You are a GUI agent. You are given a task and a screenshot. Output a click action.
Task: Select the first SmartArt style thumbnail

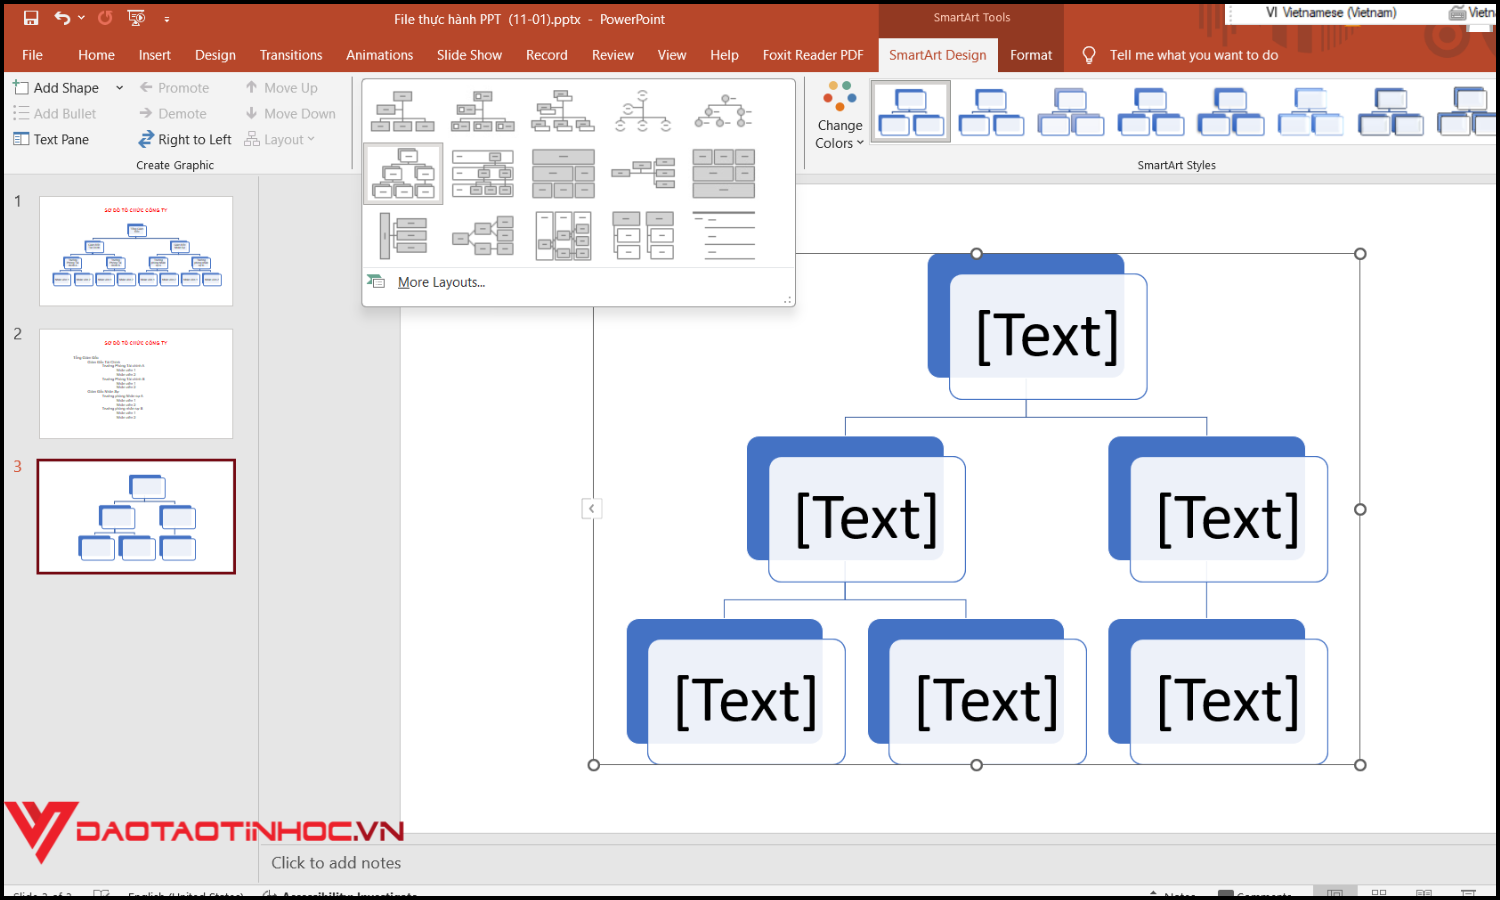pyautogui.click(x=910, y=112)
